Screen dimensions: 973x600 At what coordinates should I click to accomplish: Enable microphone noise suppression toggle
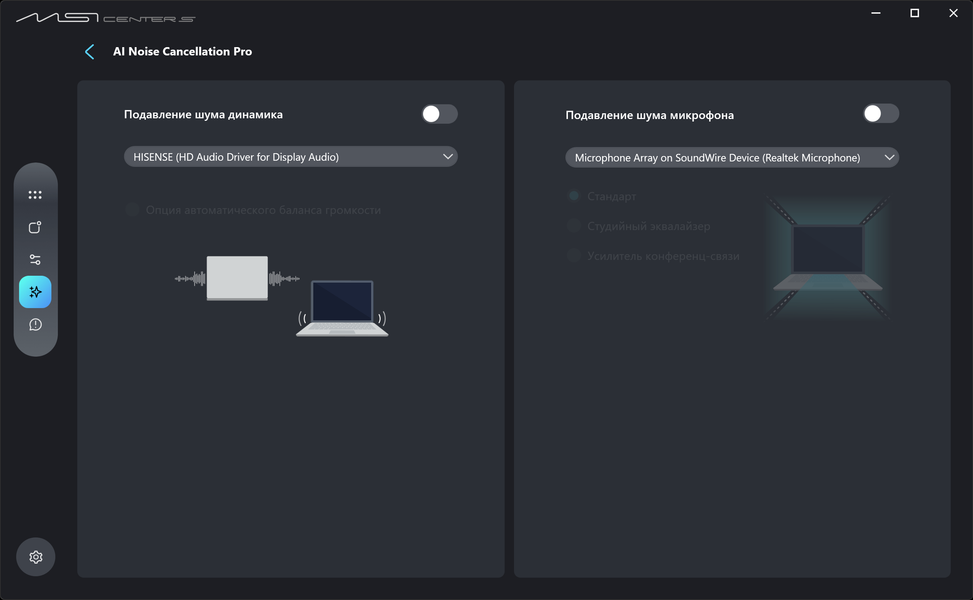(x=881, y=114)
